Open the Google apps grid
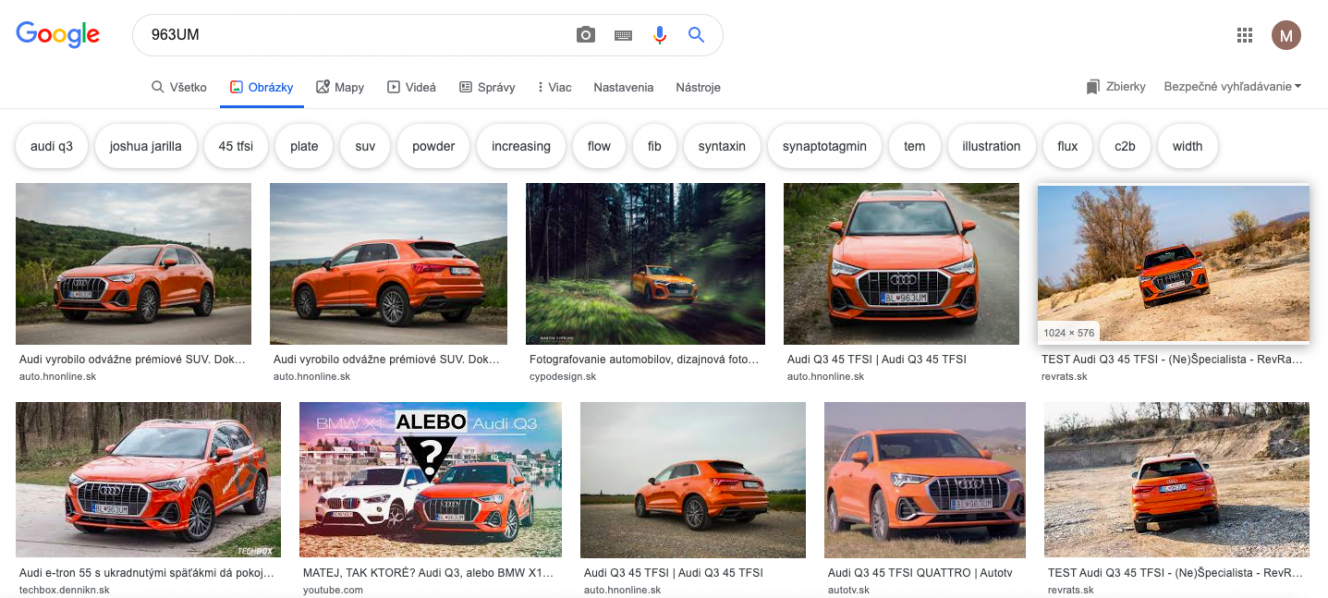The height and width of the screenshot is (598, 1328). [x=1245, y=35]
